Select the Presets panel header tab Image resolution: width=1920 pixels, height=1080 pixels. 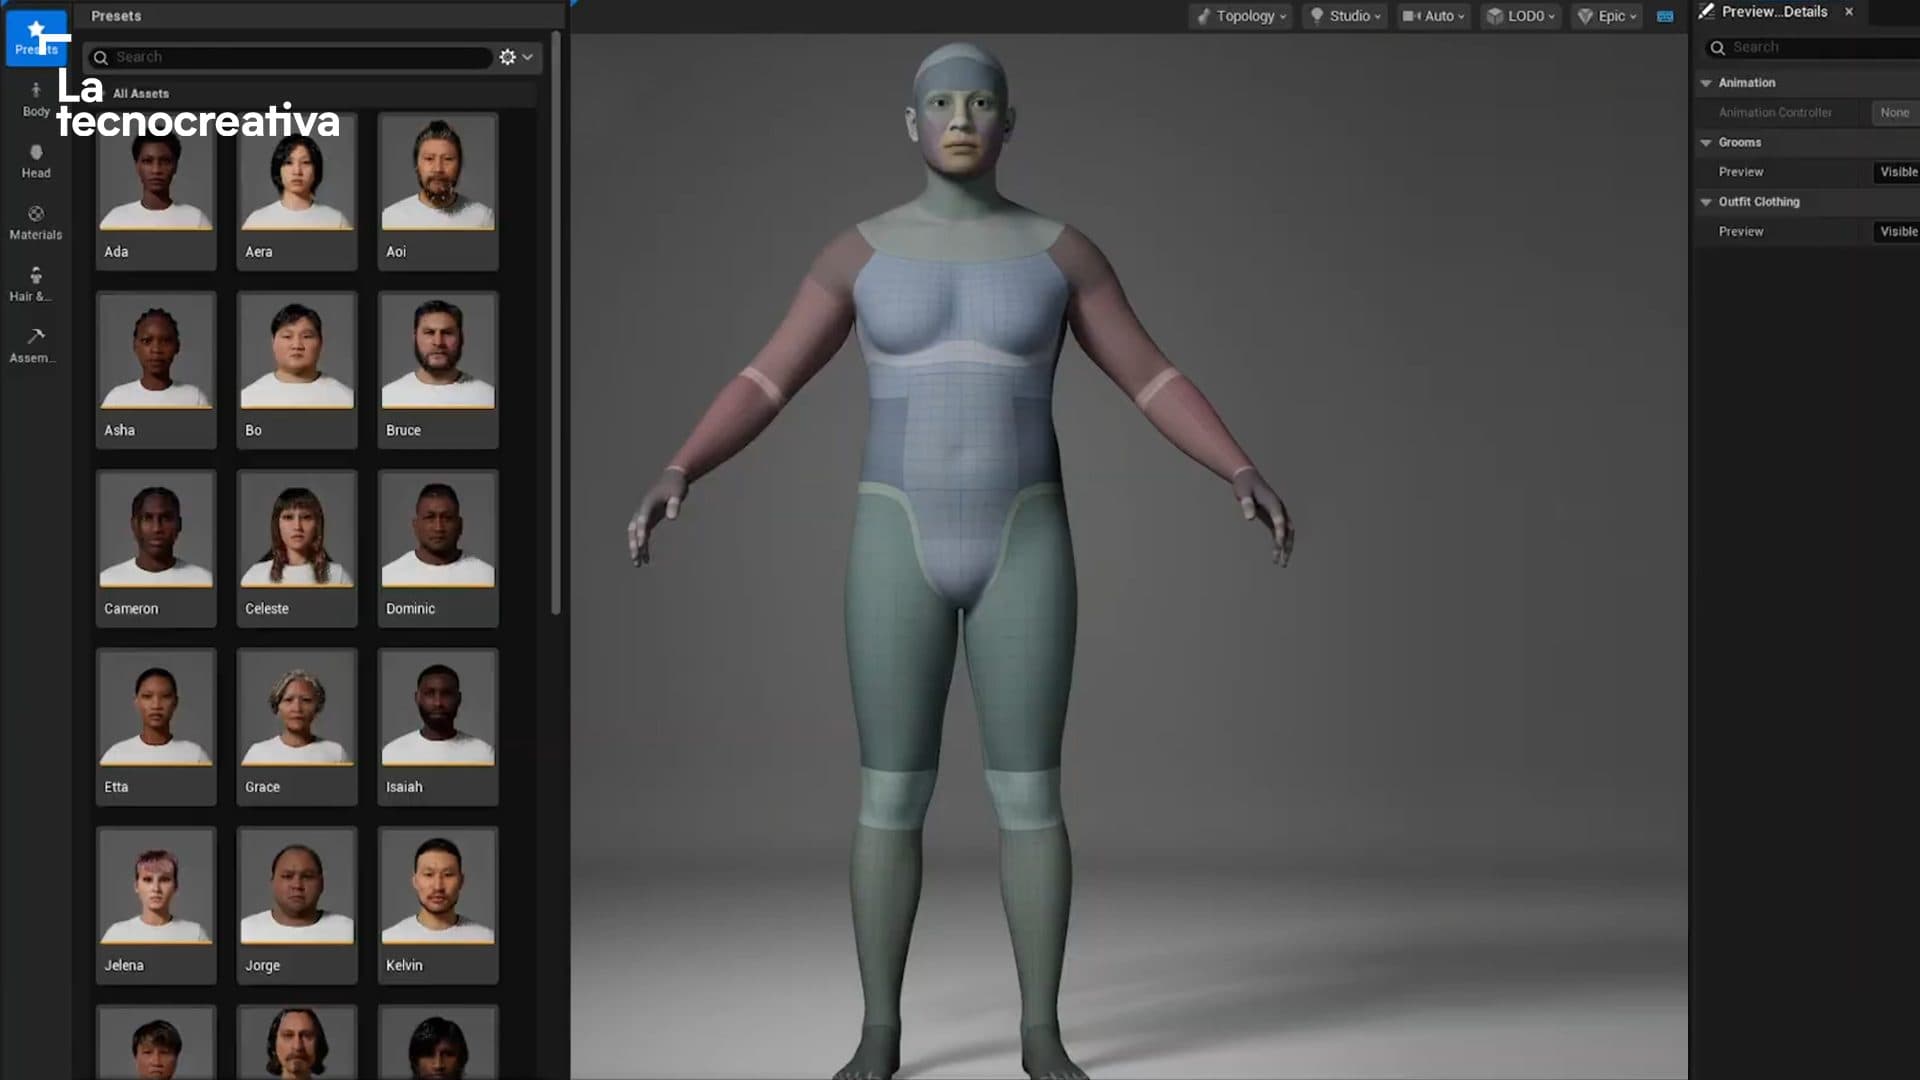116,16
